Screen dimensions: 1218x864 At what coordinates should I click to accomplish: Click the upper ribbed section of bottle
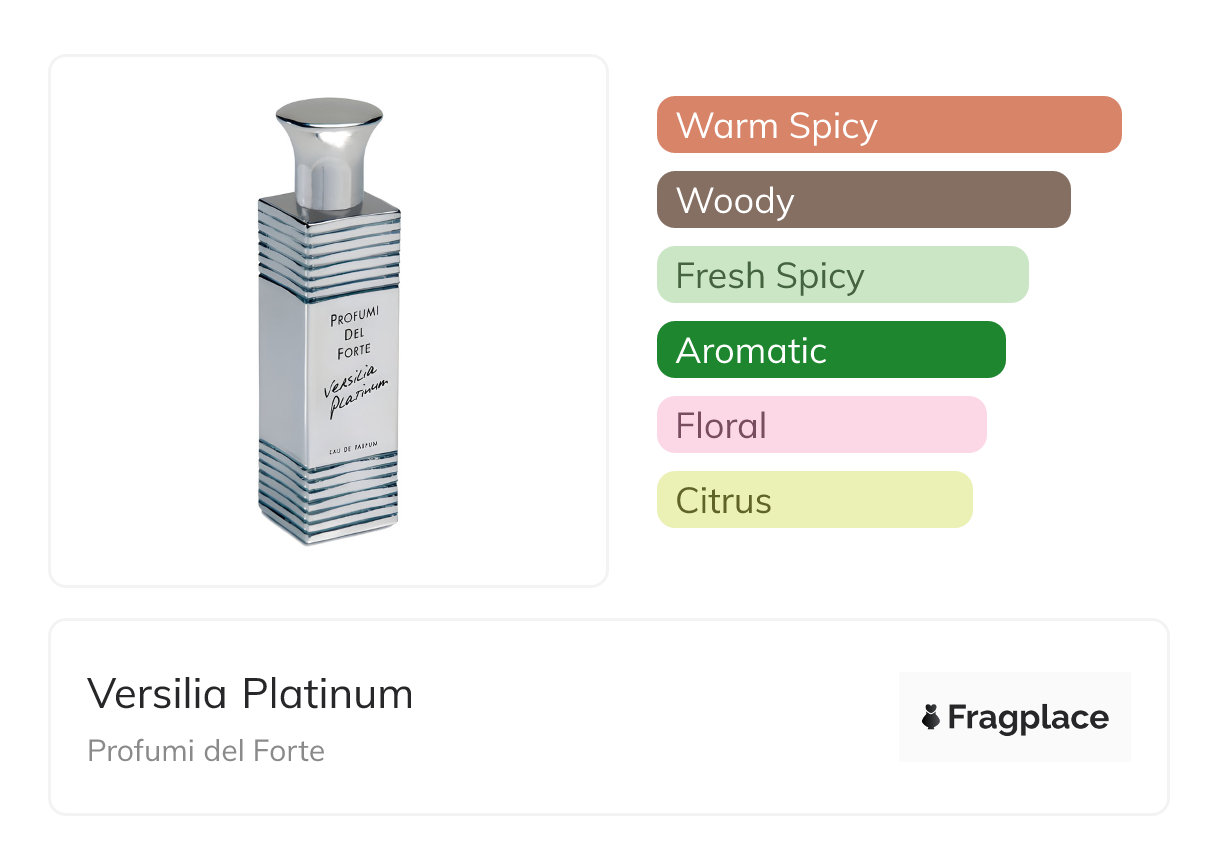pyautogui.click(x=329, y=240)
